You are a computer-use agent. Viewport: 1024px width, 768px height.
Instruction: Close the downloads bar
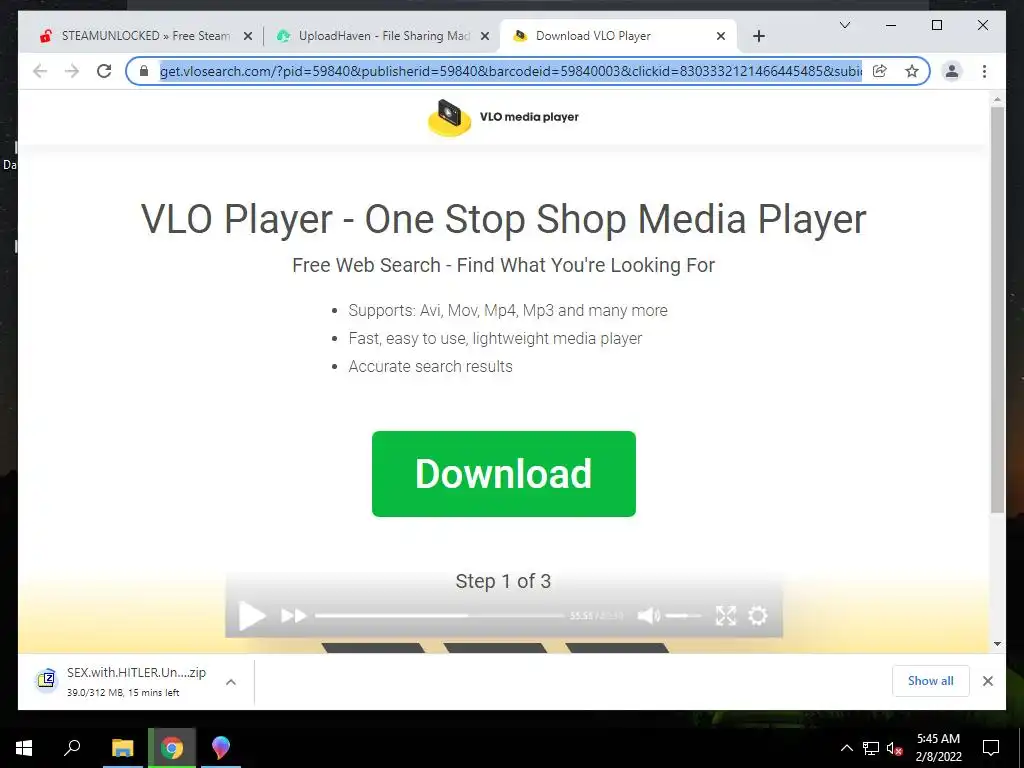(987, 681)
